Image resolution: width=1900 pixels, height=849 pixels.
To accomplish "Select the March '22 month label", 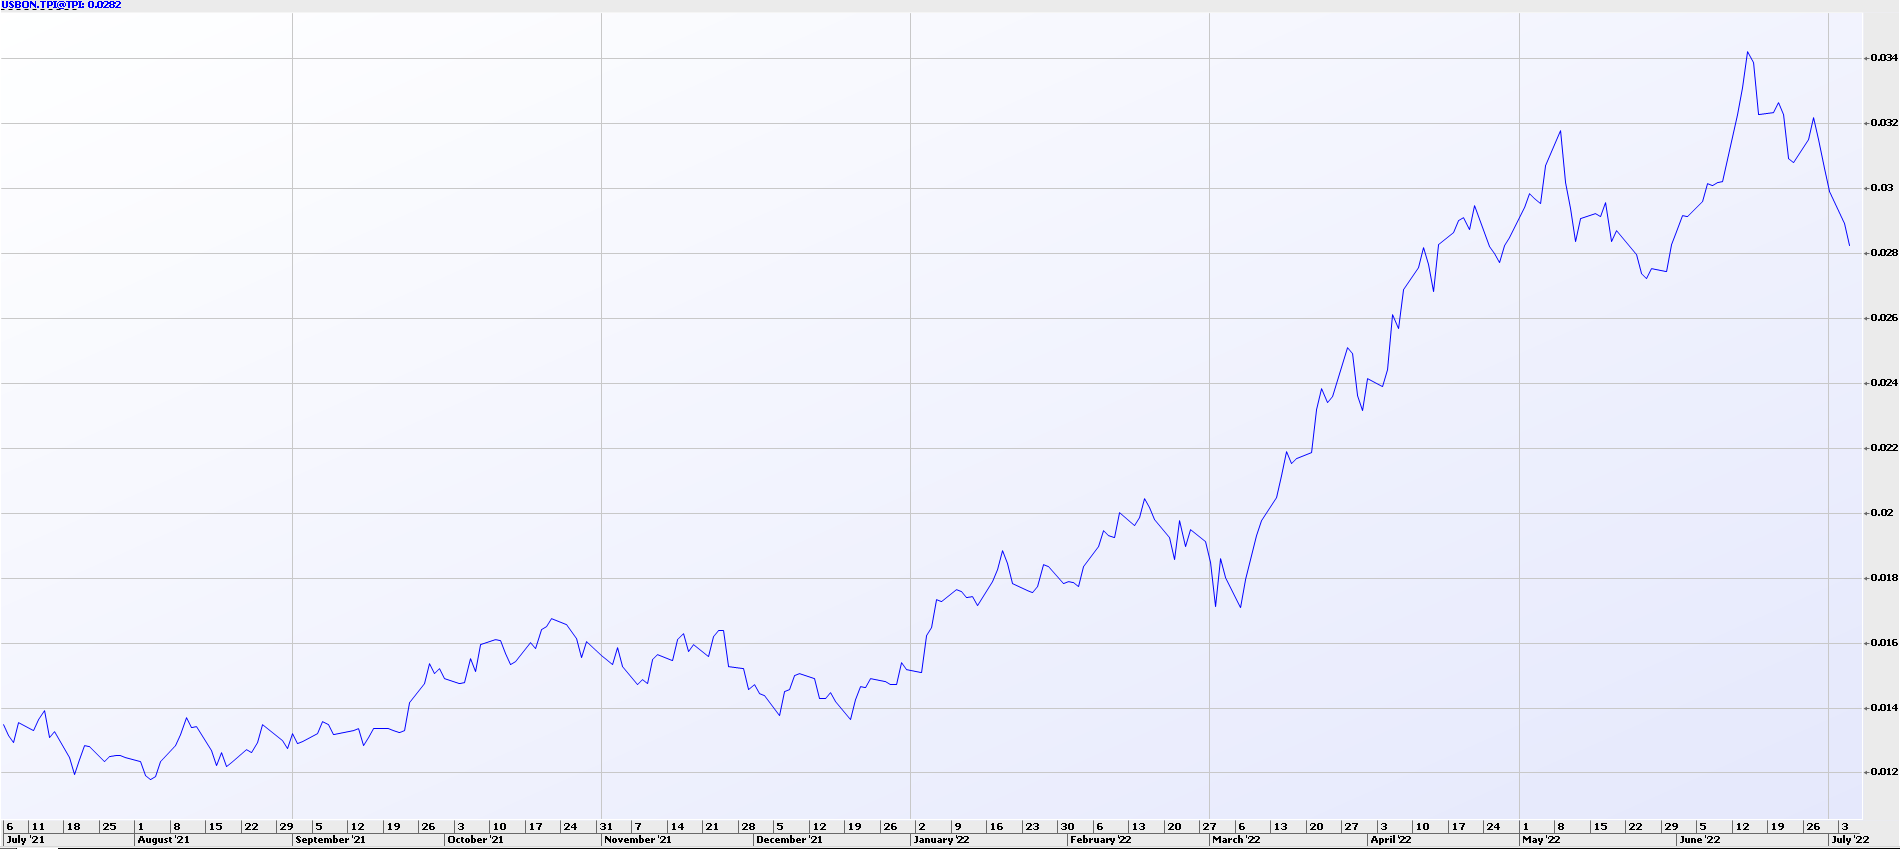I will [x=1236, y=840].
